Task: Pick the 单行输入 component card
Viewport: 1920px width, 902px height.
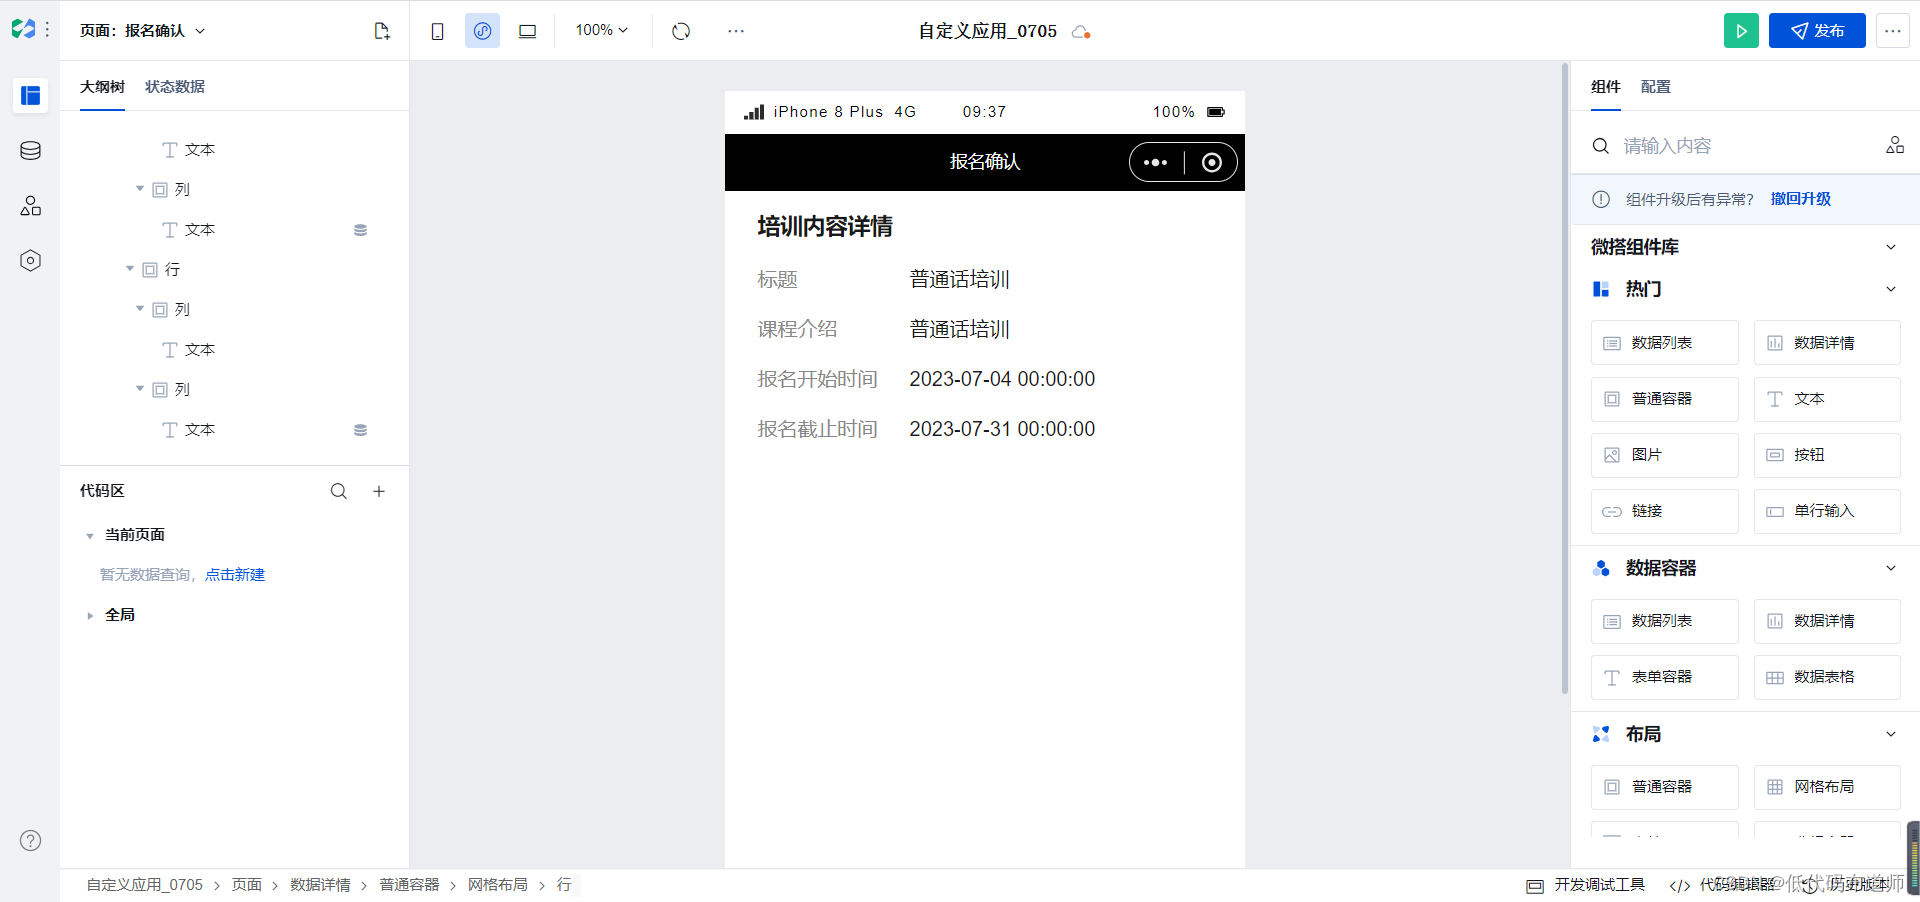Action: [1827, 511]
